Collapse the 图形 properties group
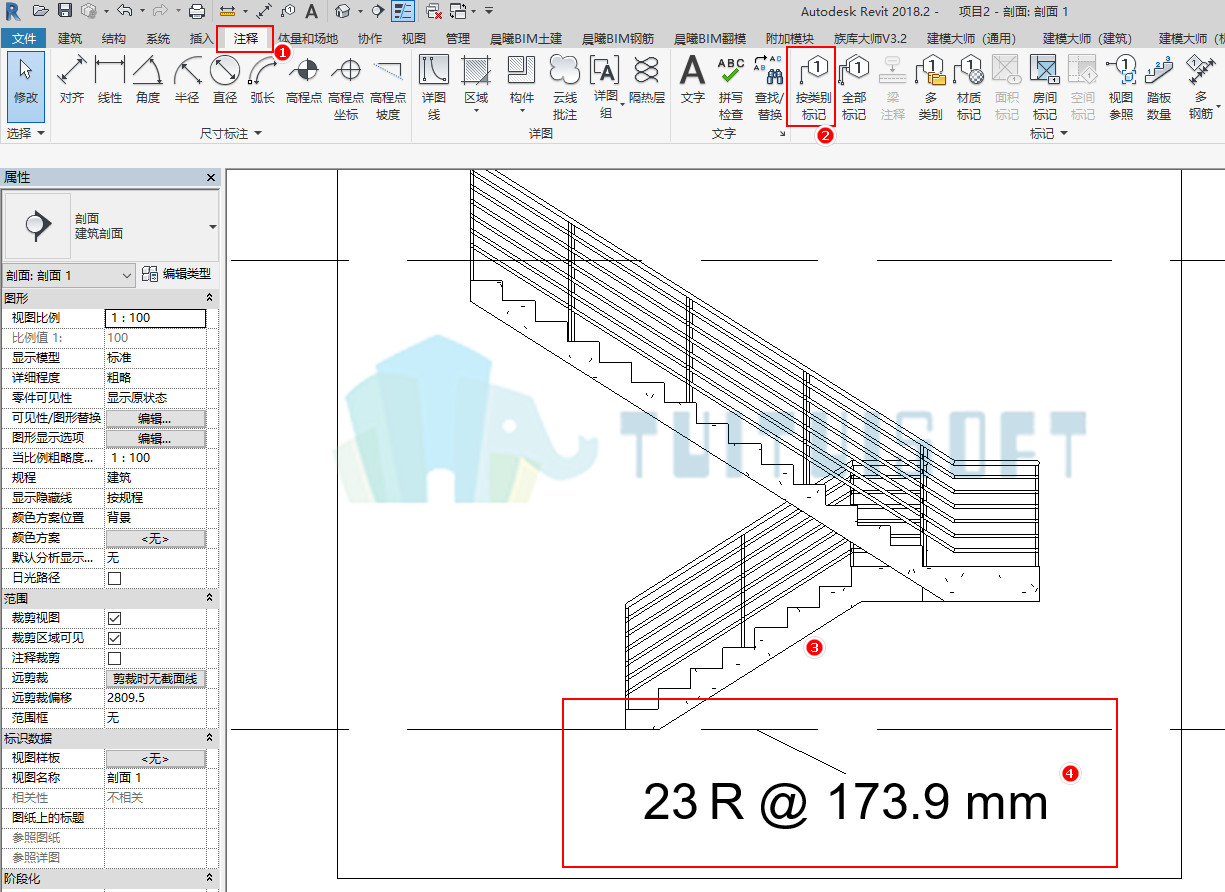Image resolution: width=1225 pixels, height=892 pixels. tap(209, 298)
